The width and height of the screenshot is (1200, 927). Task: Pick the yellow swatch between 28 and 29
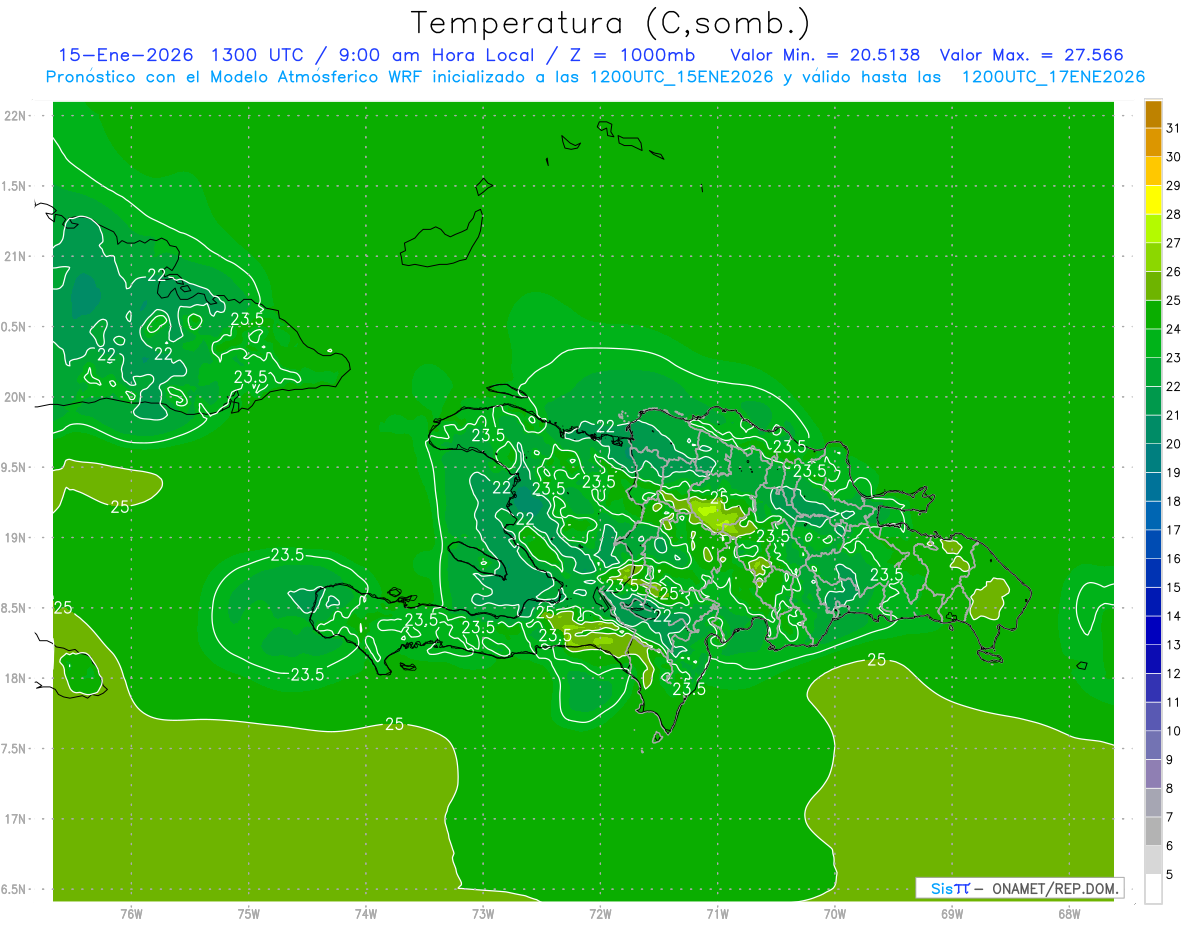click(x=1153, y=200)
